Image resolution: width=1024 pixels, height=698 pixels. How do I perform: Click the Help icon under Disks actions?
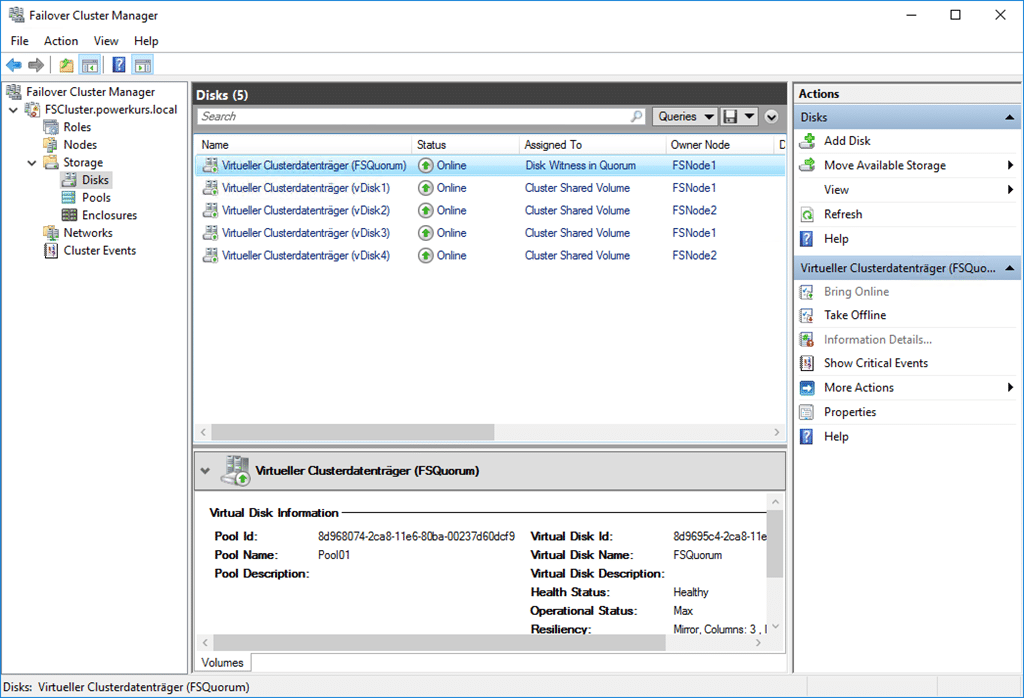(x=807, y=239)
